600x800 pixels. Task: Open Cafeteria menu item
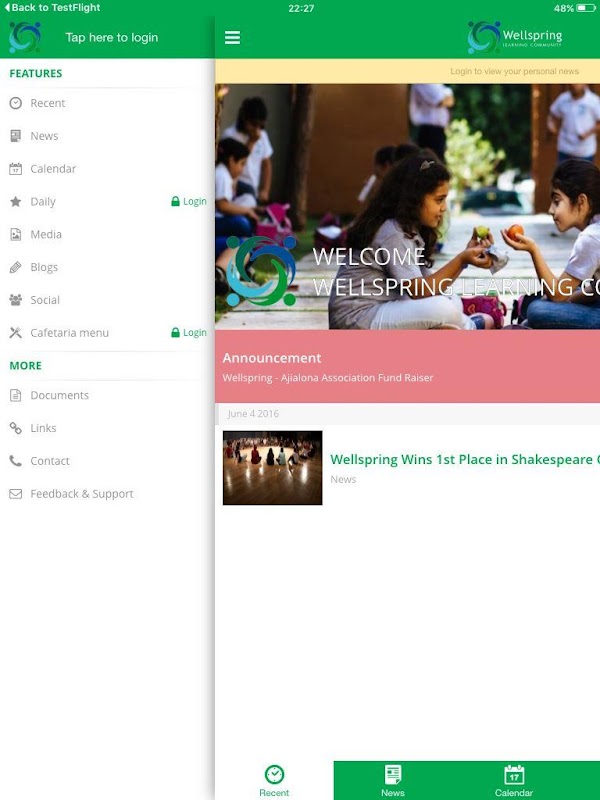click(x=107, y=333)
